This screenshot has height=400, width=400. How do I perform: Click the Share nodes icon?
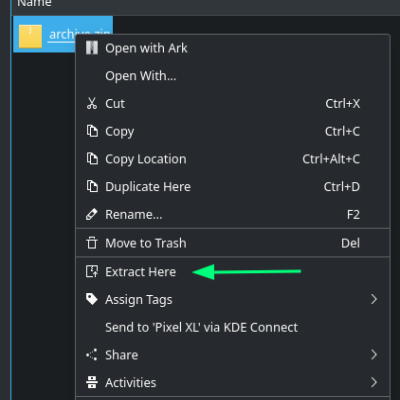pos(92,355)
